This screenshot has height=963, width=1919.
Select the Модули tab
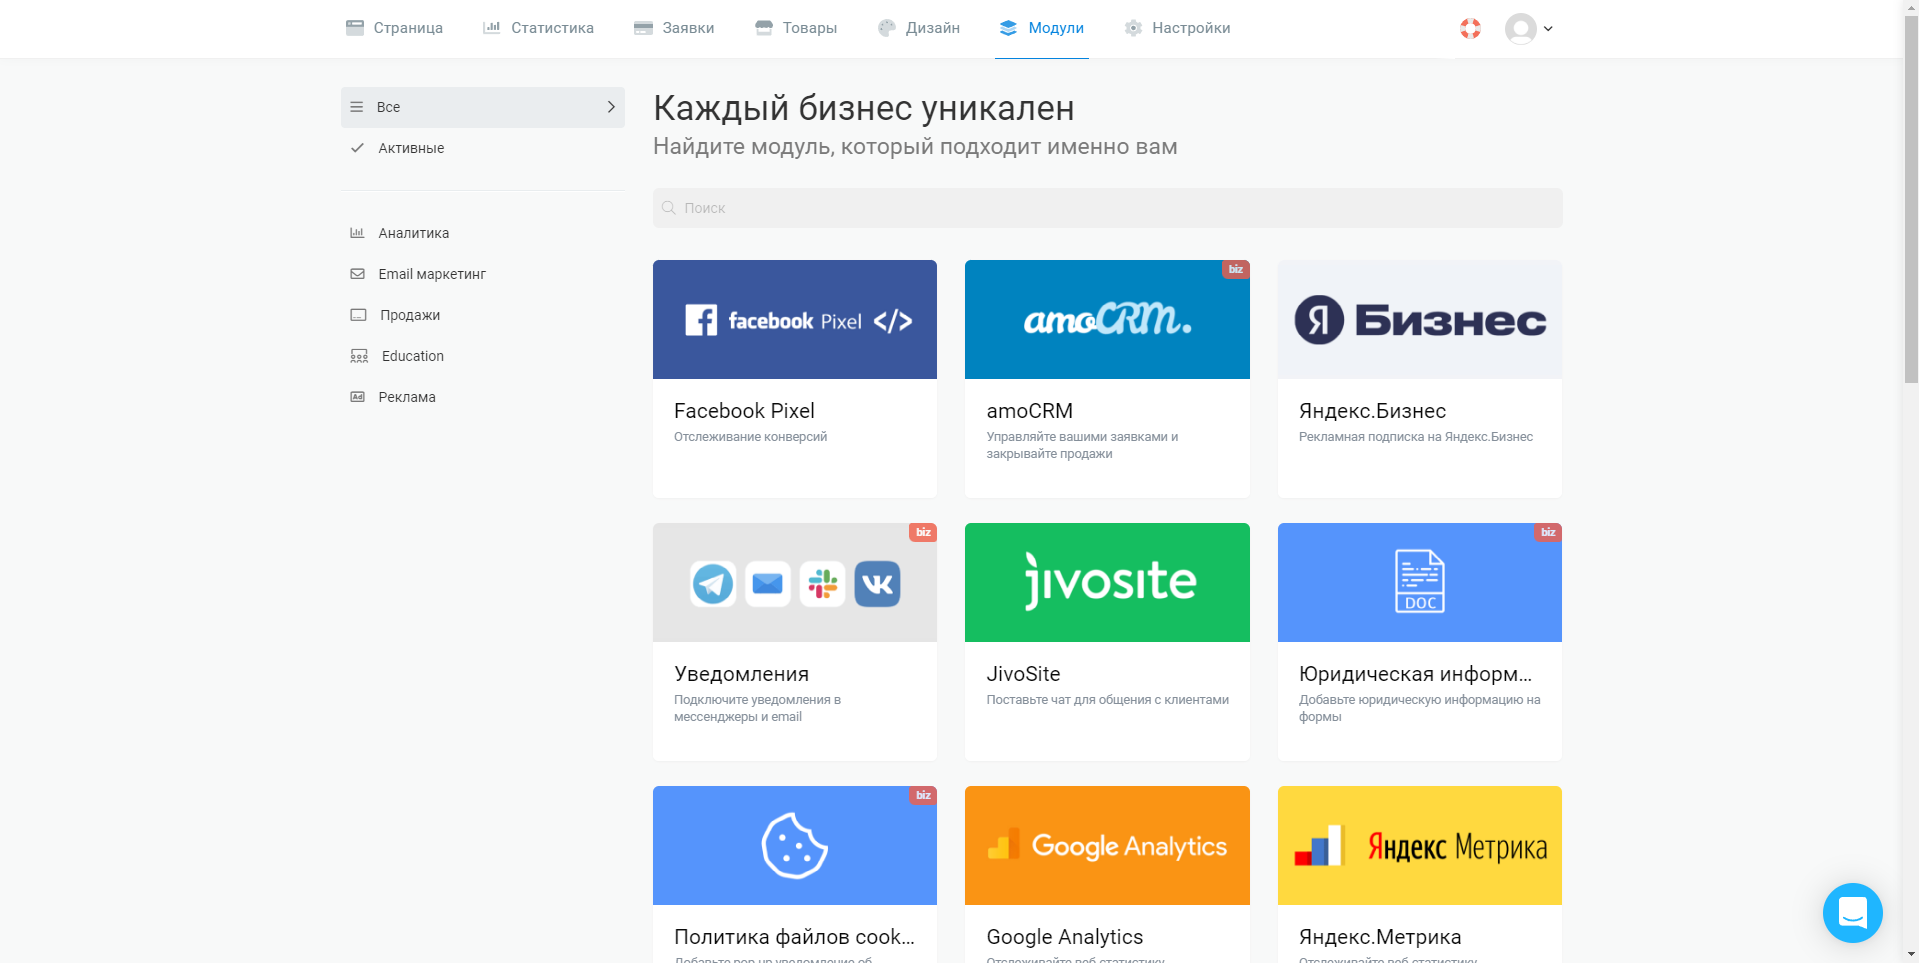pos(1042,28)
